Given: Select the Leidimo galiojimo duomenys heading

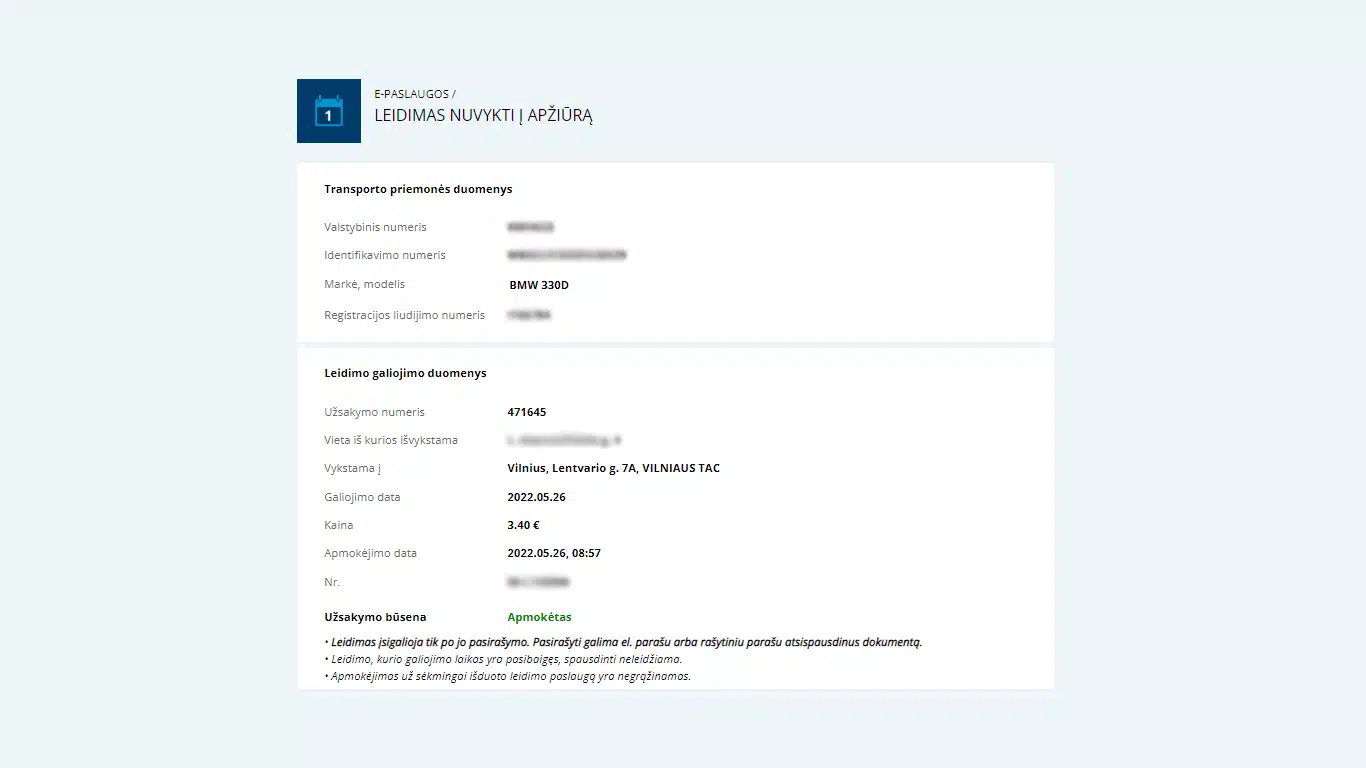Looking at the screenshot, I should [x=405, y=373].
